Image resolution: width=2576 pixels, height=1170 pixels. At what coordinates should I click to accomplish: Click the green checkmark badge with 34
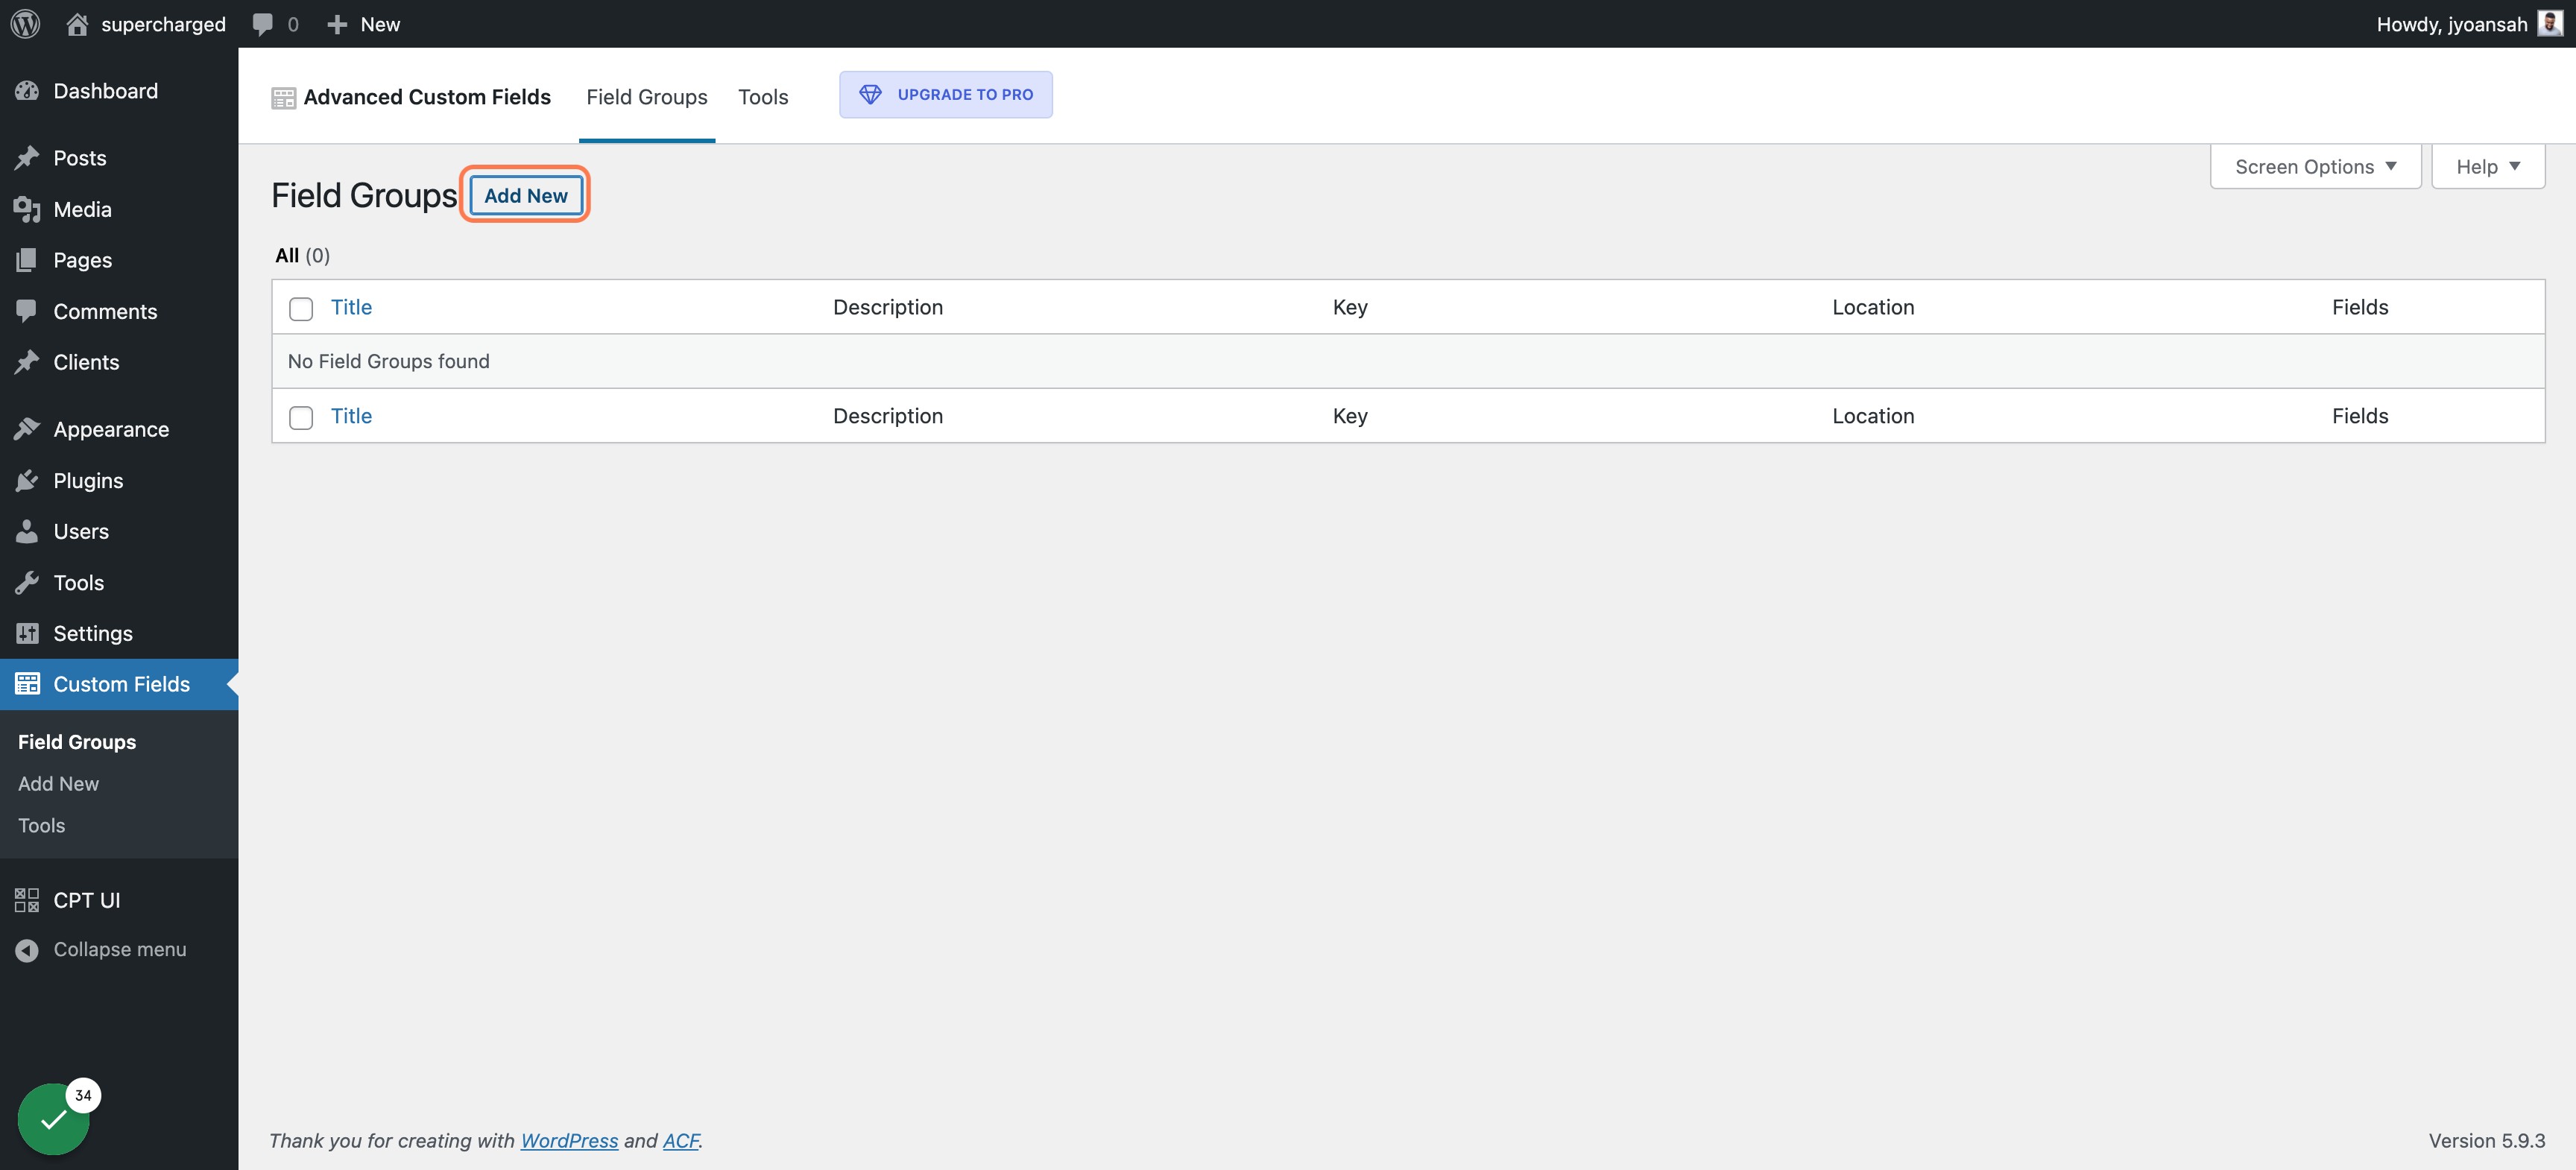click(x=54, y=1119)
